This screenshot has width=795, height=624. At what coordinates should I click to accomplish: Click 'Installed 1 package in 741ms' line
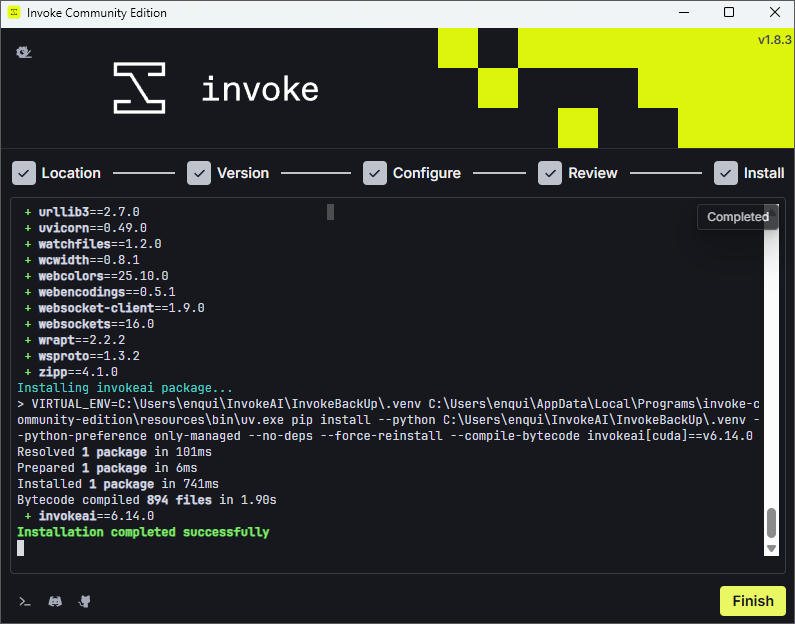118,484
